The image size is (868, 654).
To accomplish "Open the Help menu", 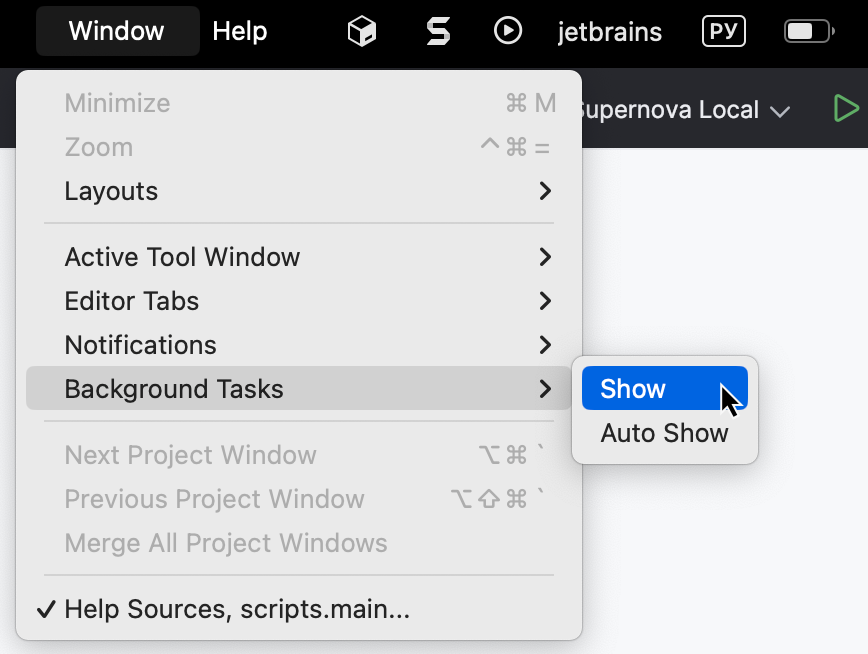I will coord(239,31).
